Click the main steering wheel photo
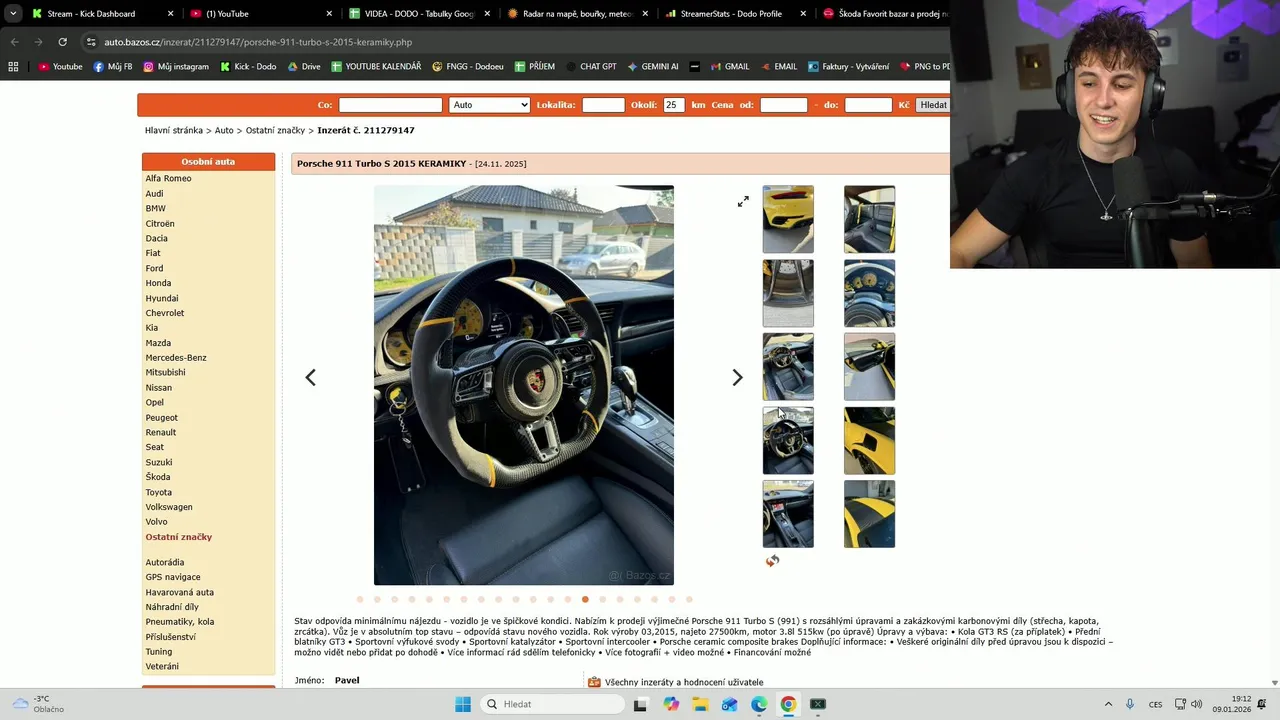The height and width of the screenshot is (720, 1280). point(524,385)
